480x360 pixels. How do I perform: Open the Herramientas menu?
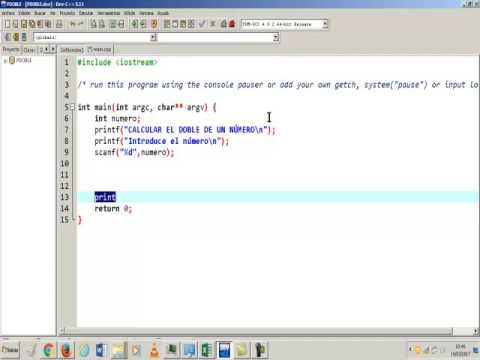tap(109, 13)
